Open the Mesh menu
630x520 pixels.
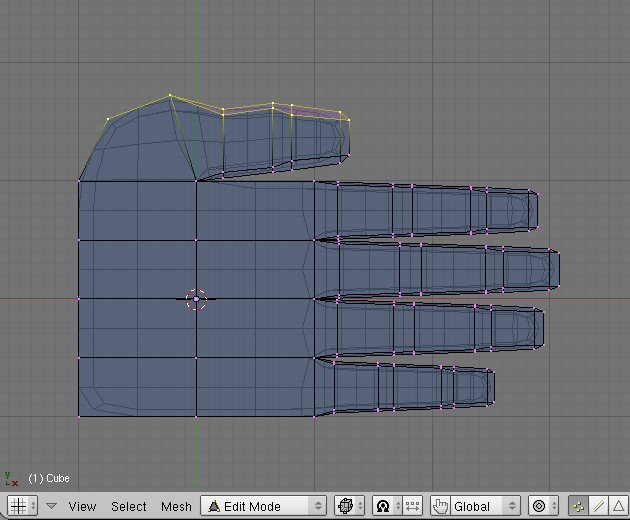point(176,506)
